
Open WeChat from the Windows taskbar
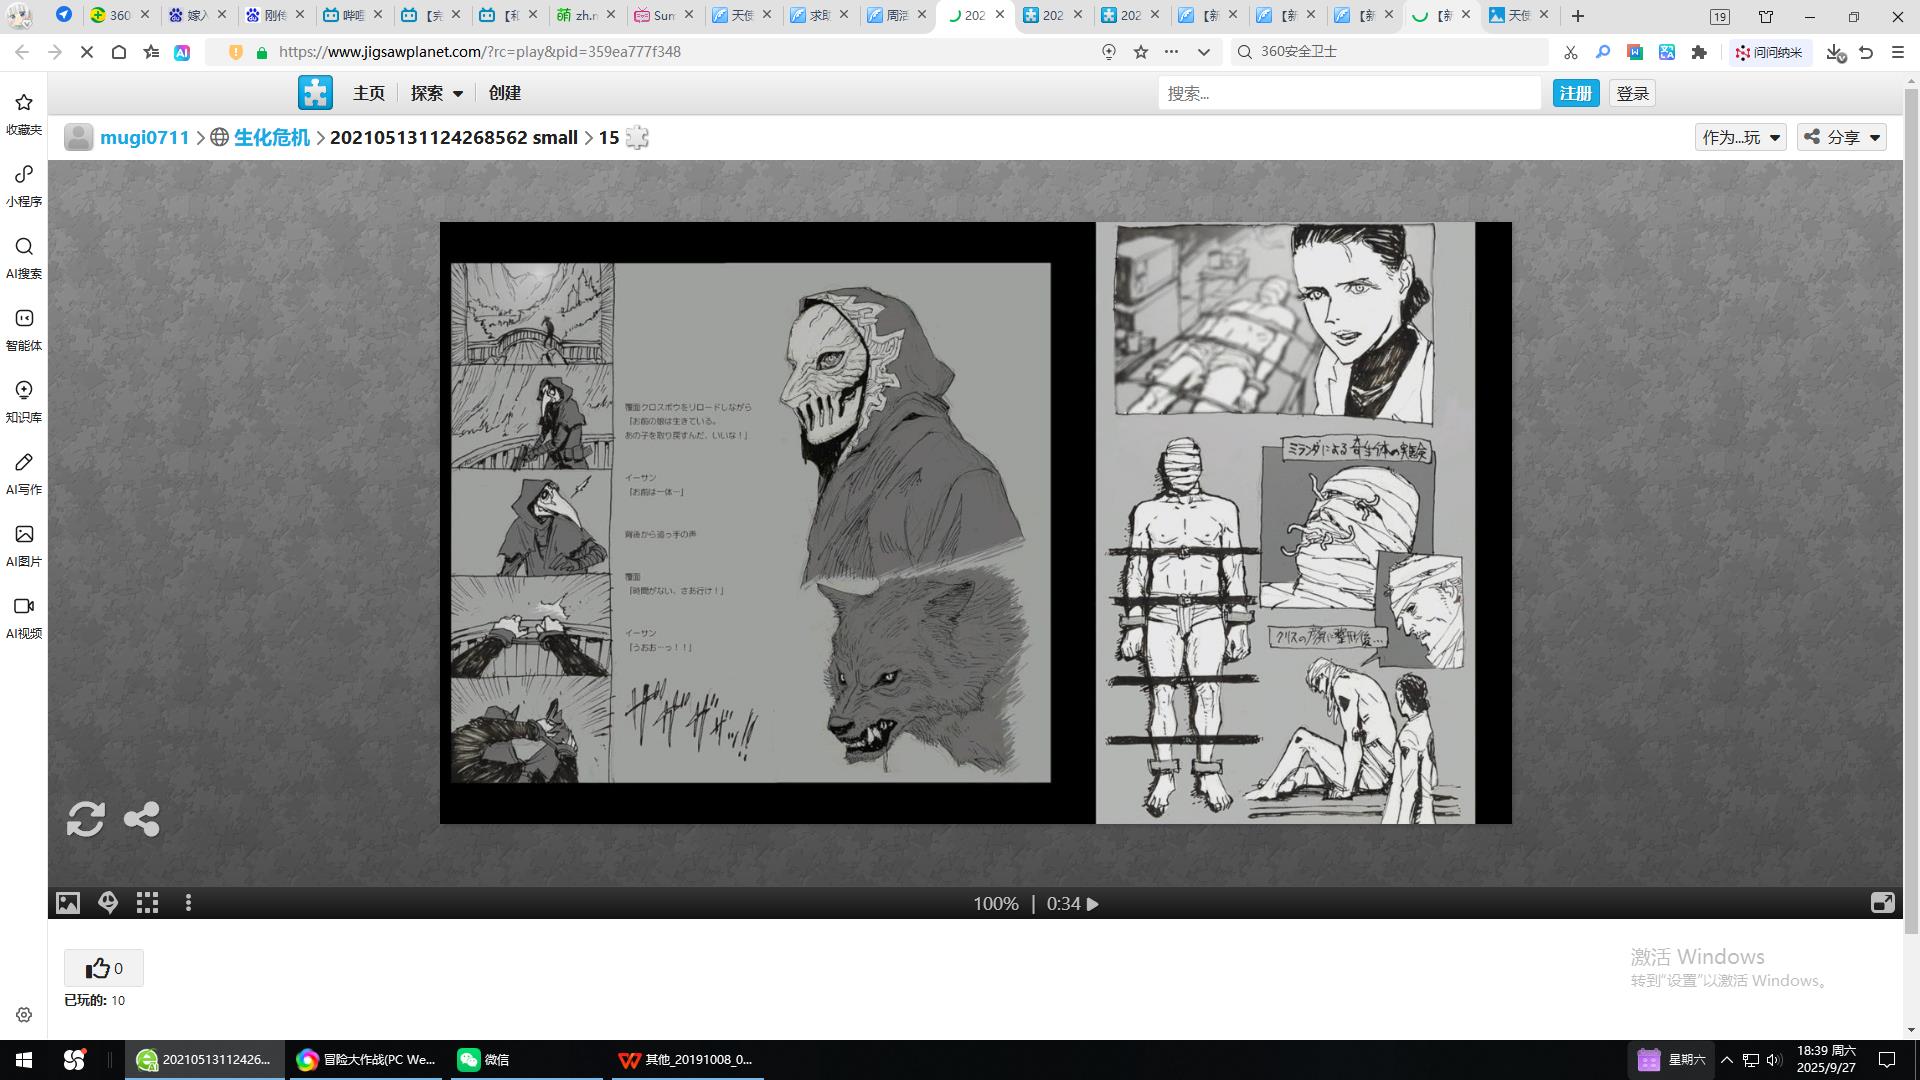tap(485, 1059)
